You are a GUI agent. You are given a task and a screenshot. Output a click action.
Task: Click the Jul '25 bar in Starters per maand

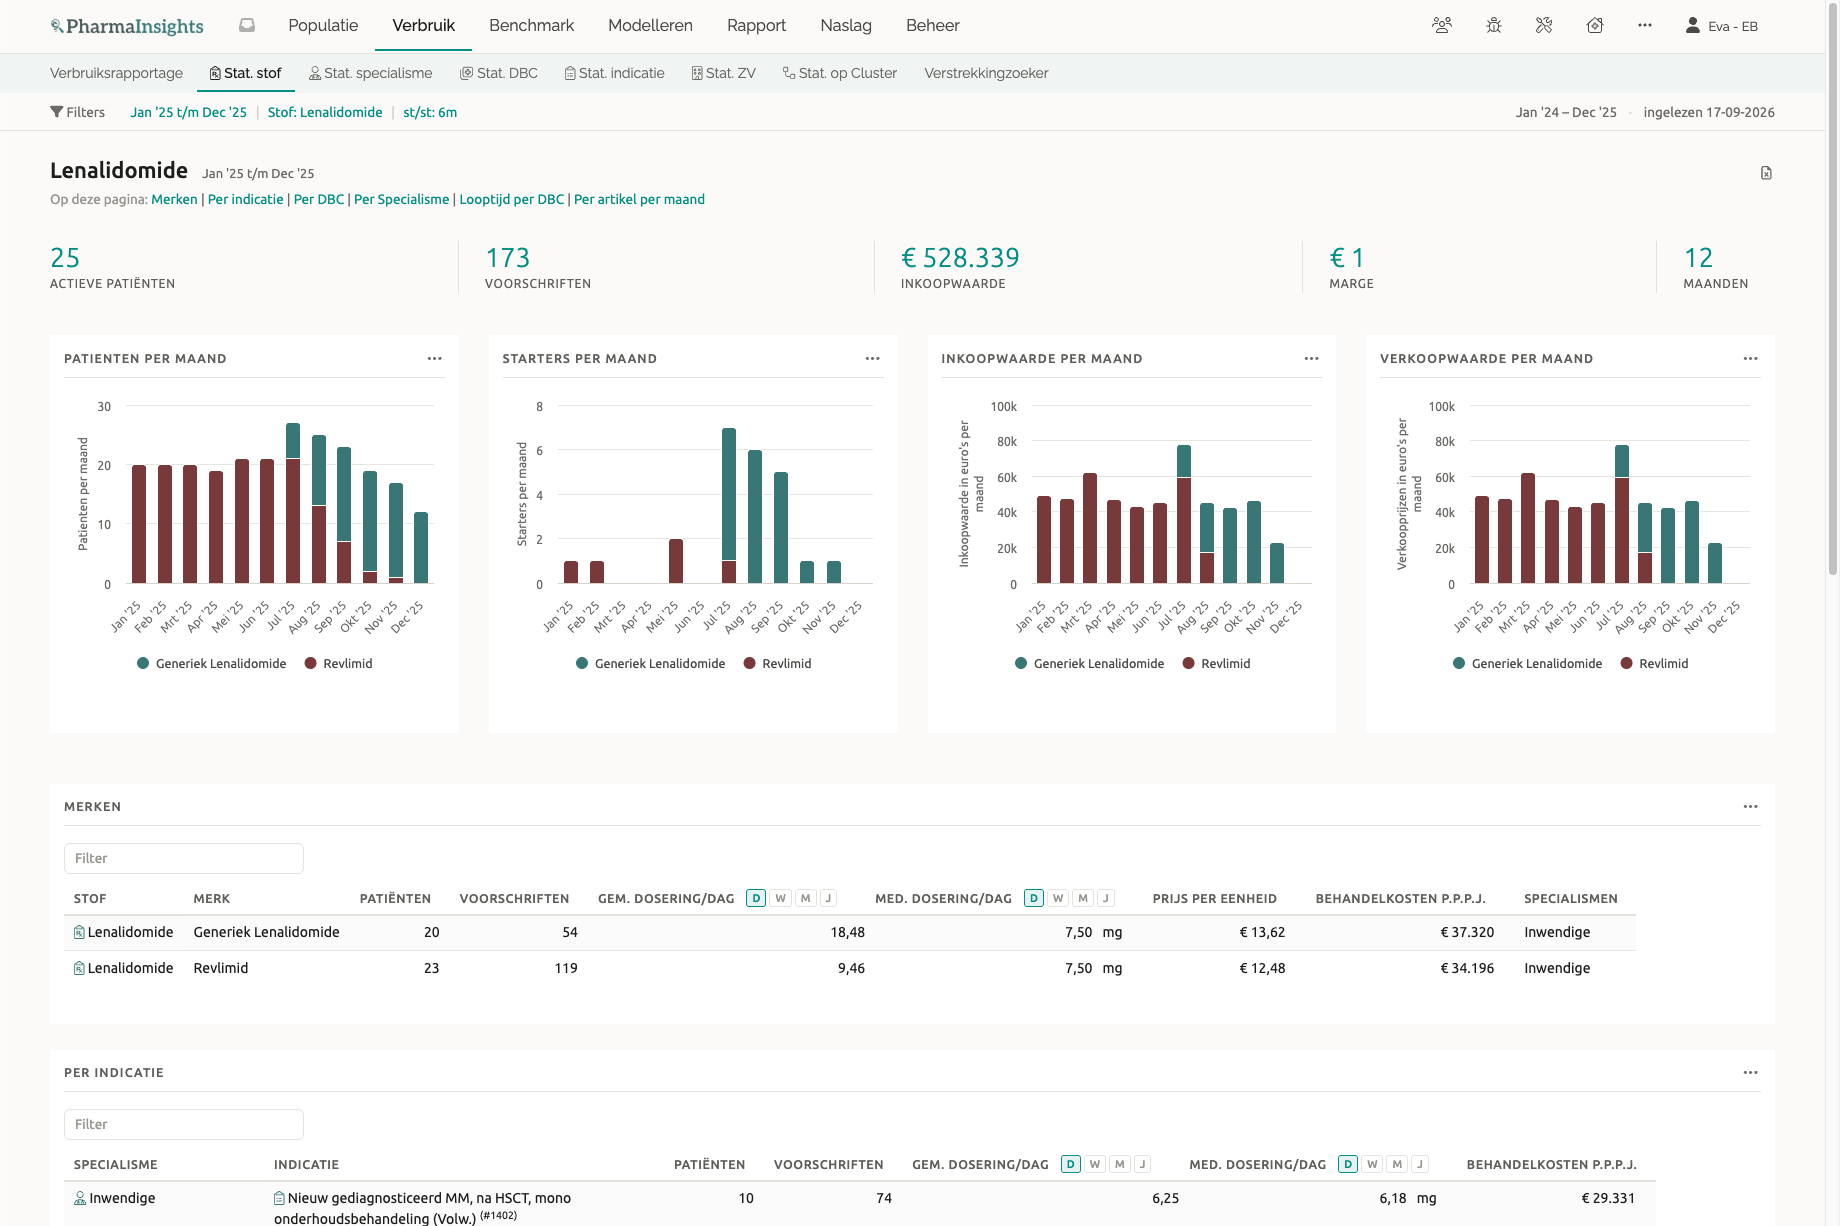[x=729, y=505]
